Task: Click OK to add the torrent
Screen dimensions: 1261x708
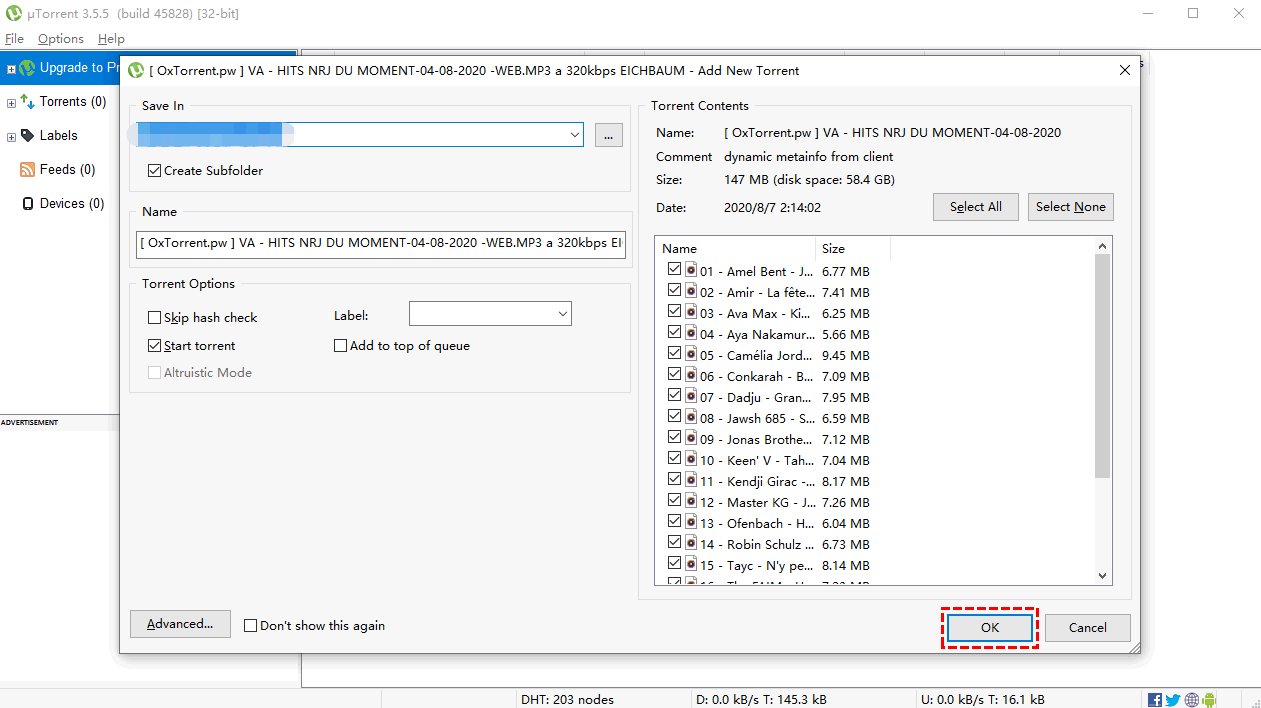Action: (989, 628)
